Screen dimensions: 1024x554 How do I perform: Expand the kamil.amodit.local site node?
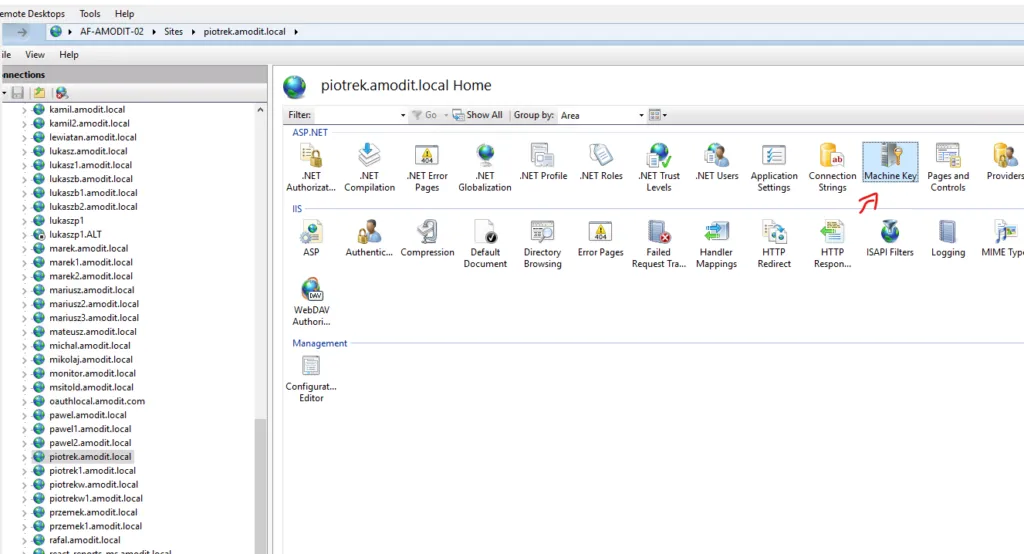point(24,110)
